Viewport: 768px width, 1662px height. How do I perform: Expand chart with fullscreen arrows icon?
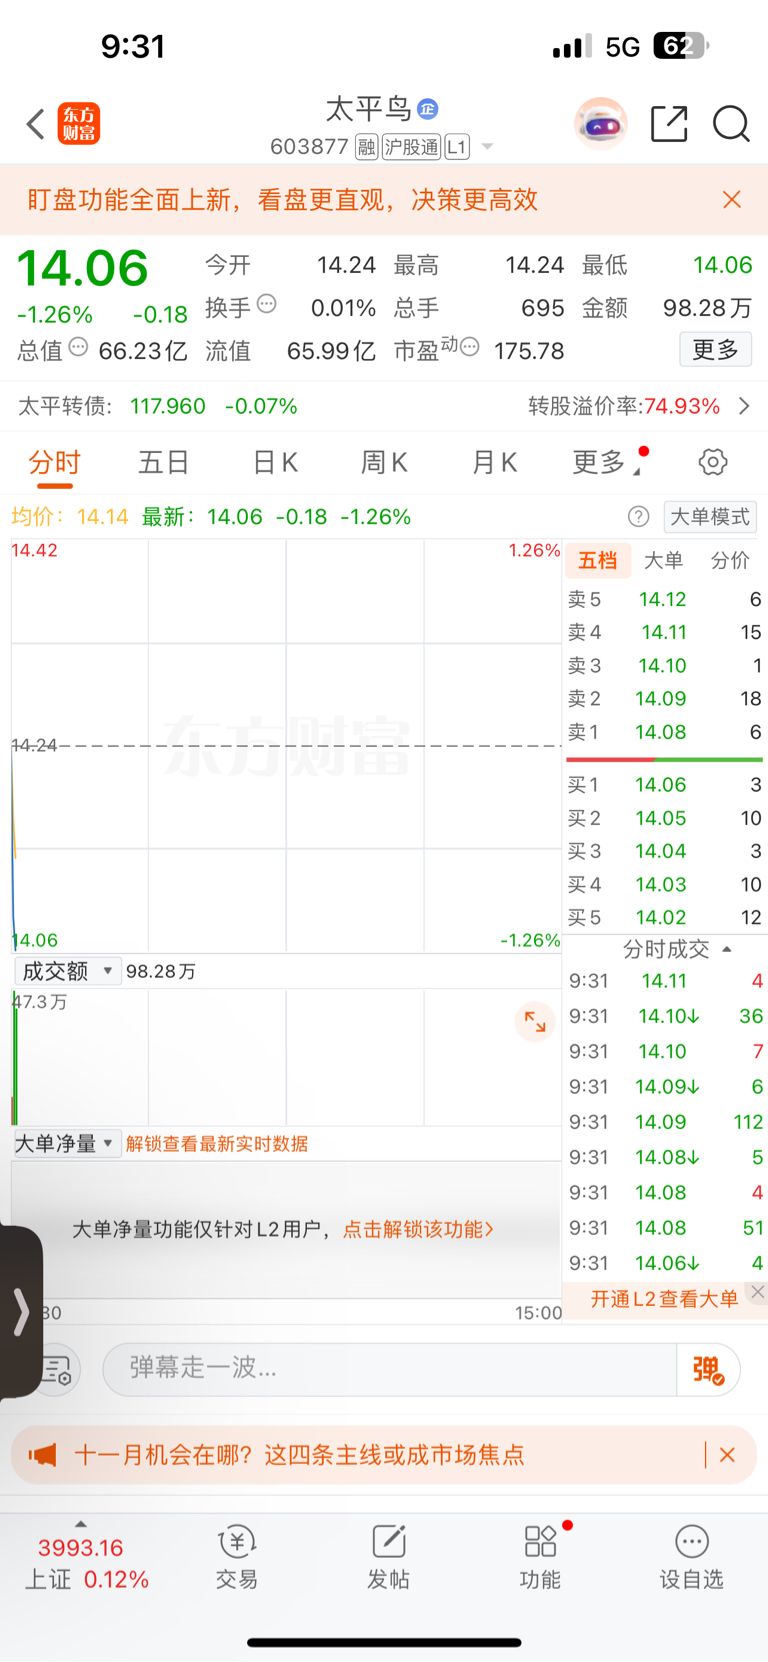click(x=535, y=1022)
